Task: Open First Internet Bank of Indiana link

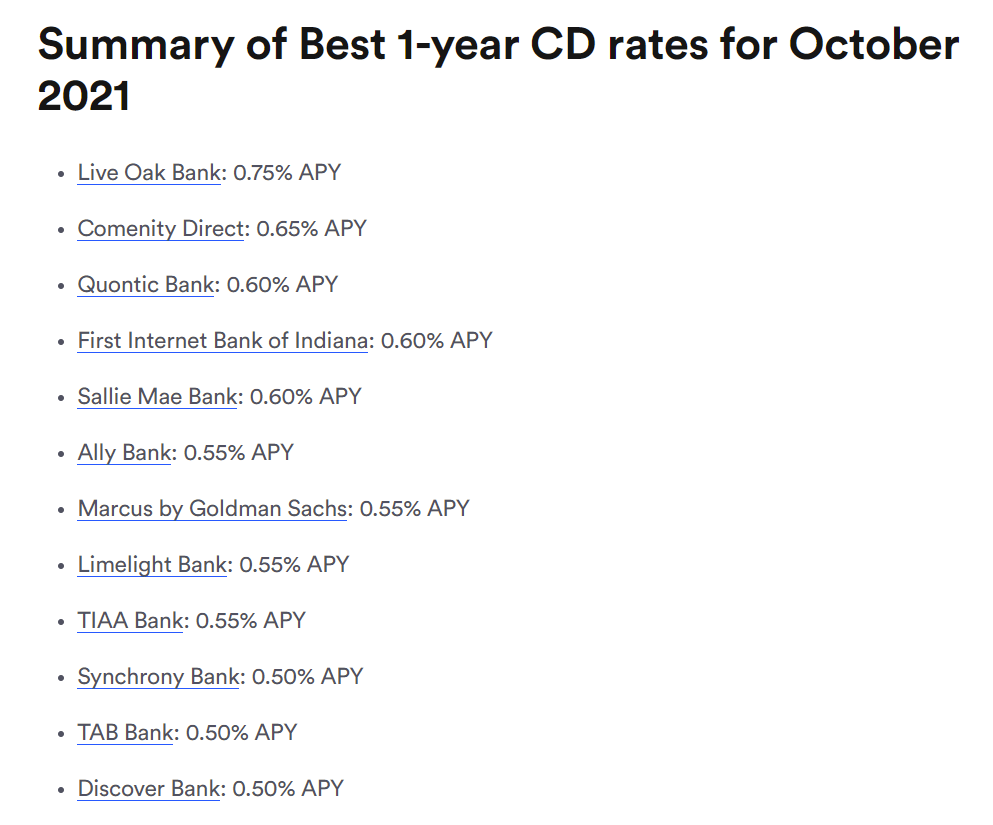Action: (x=223, y=341)
